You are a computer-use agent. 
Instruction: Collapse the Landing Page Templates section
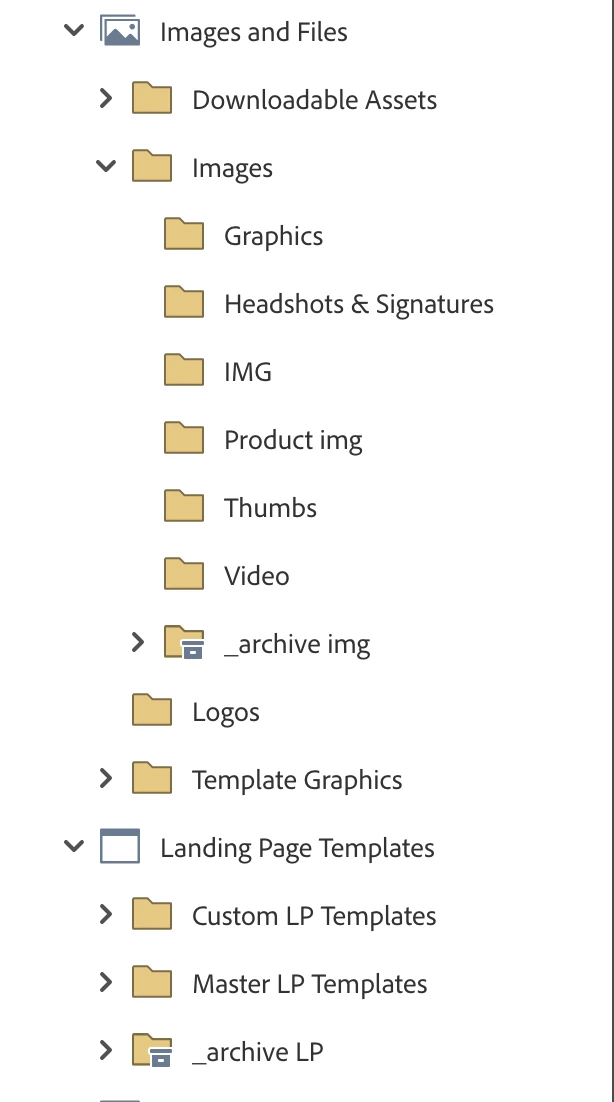click(74, 845)
